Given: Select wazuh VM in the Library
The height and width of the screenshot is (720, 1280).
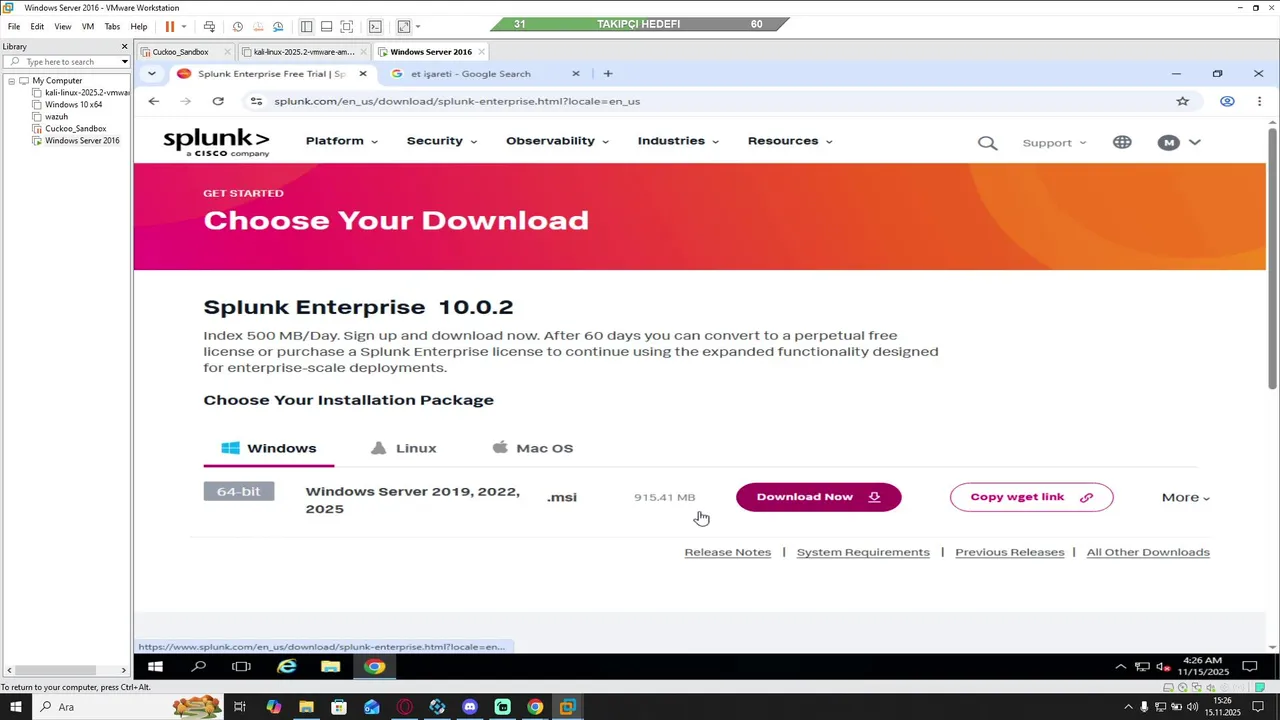Looking at the screenshot, I should 56,117.
